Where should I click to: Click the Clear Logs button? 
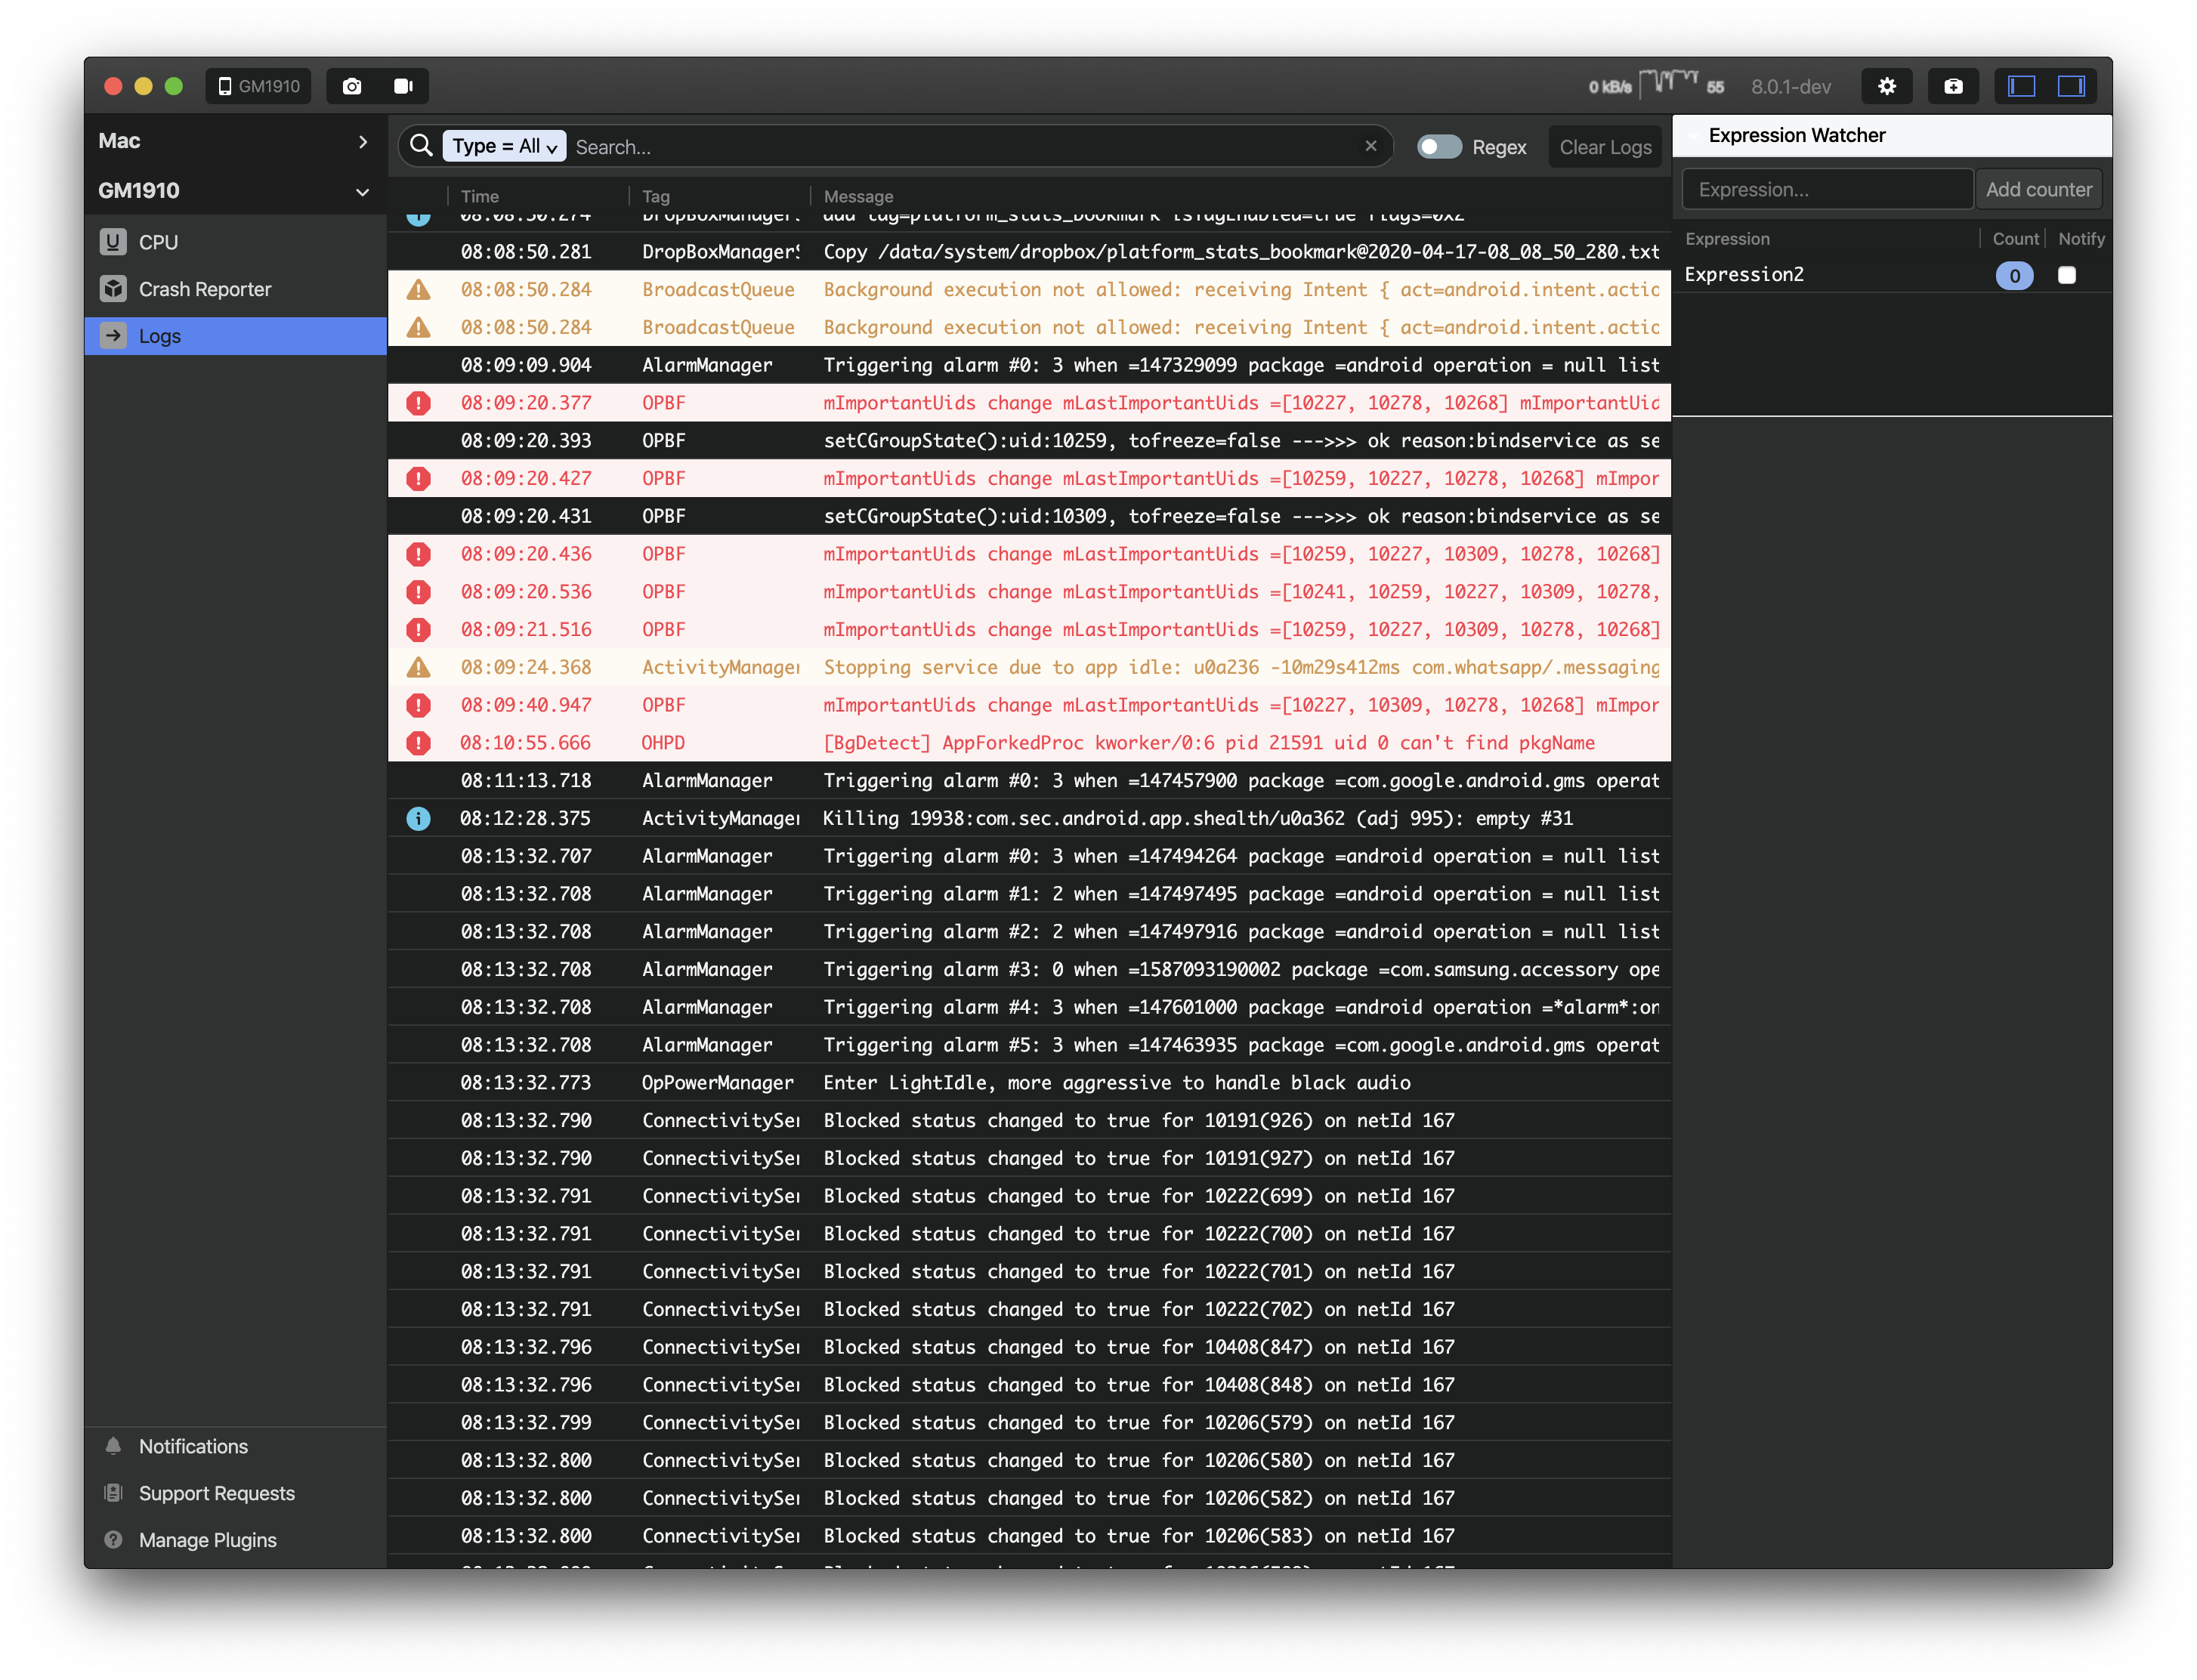pos(1605,147)
